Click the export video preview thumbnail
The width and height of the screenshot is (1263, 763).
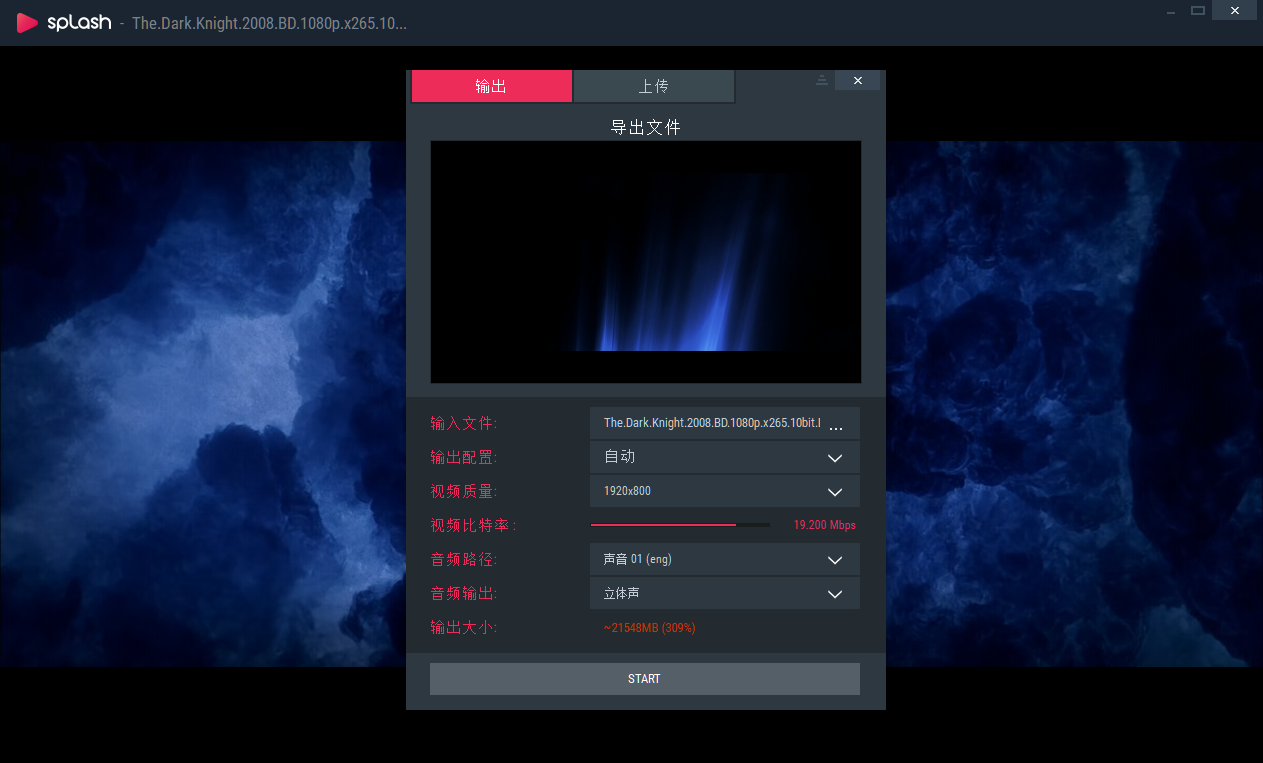tap(646, 262)
